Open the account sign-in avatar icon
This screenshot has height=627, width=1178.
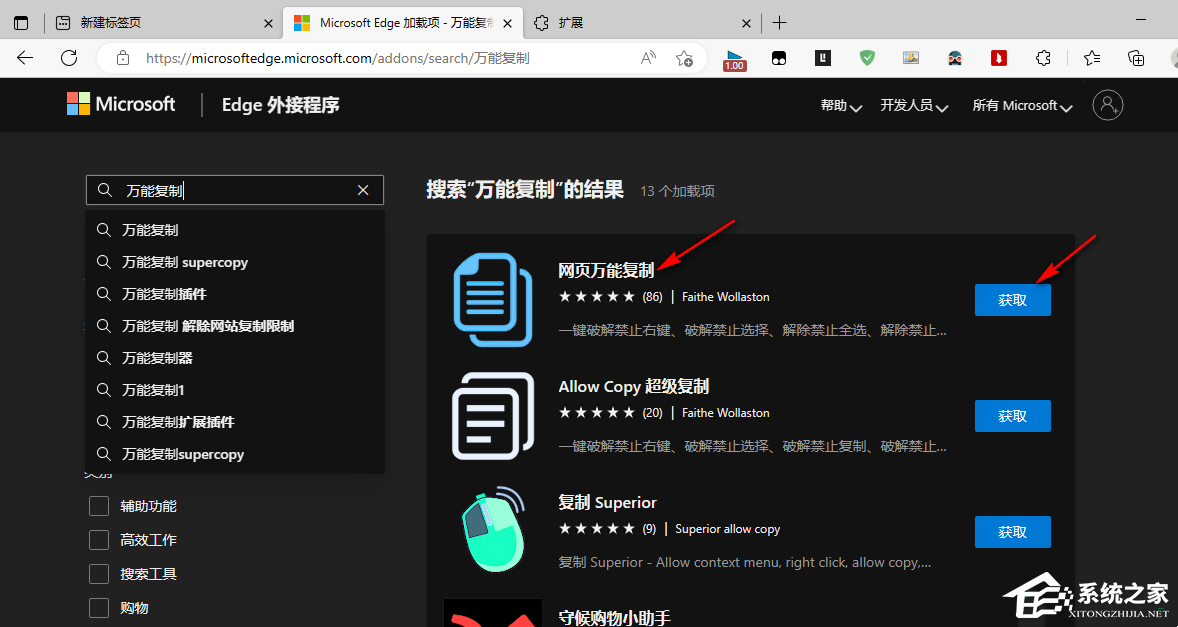pyautogui.click(x=1108, y=105)
